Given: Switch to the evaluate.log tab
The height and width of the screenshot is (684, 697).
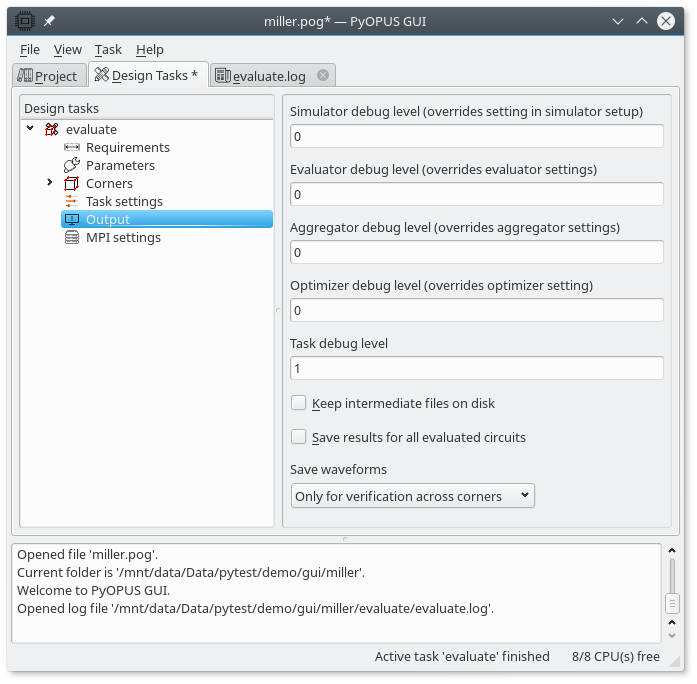Looking at the screenshot, I should tap(262, 76).
